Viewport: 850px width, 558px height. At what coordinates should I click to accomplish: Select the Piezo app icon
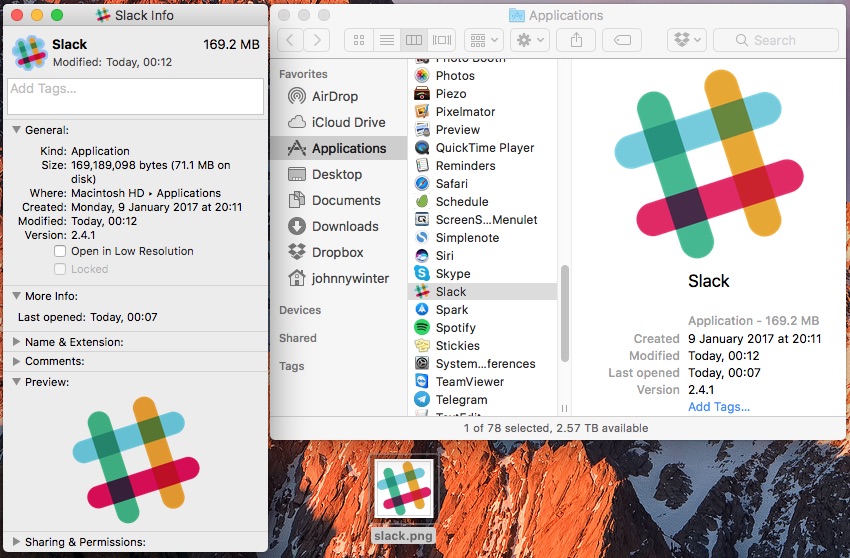[422, 93]
